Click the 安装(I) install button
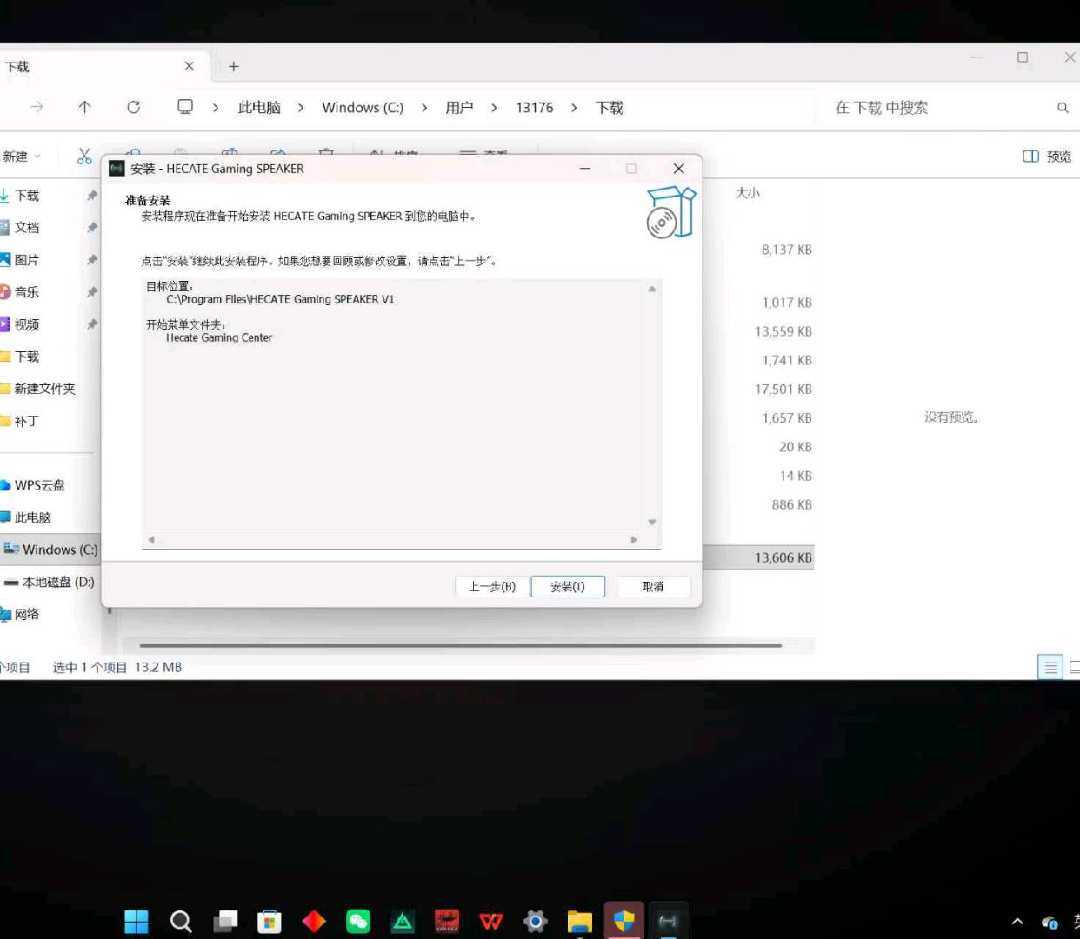The image size is (1080, 939). point(567,587)
